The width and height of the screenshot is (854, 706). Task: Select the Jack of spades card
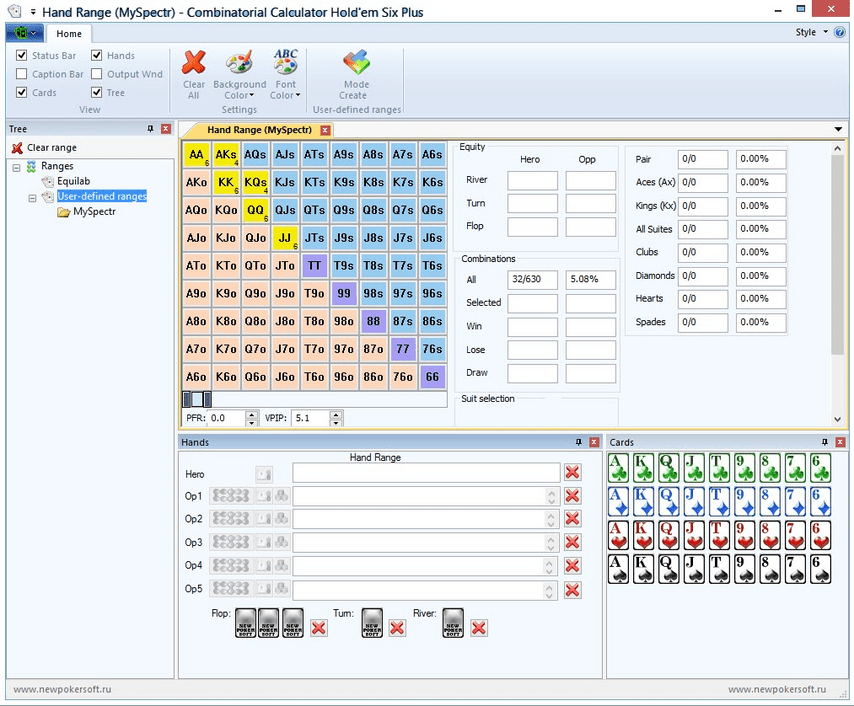[694, 569]
